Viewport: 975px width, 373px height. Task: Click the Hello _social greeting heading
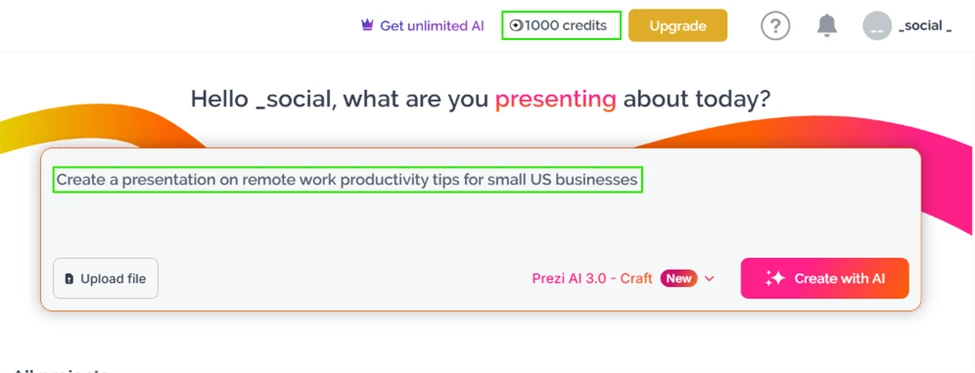[x=480, y=99]
